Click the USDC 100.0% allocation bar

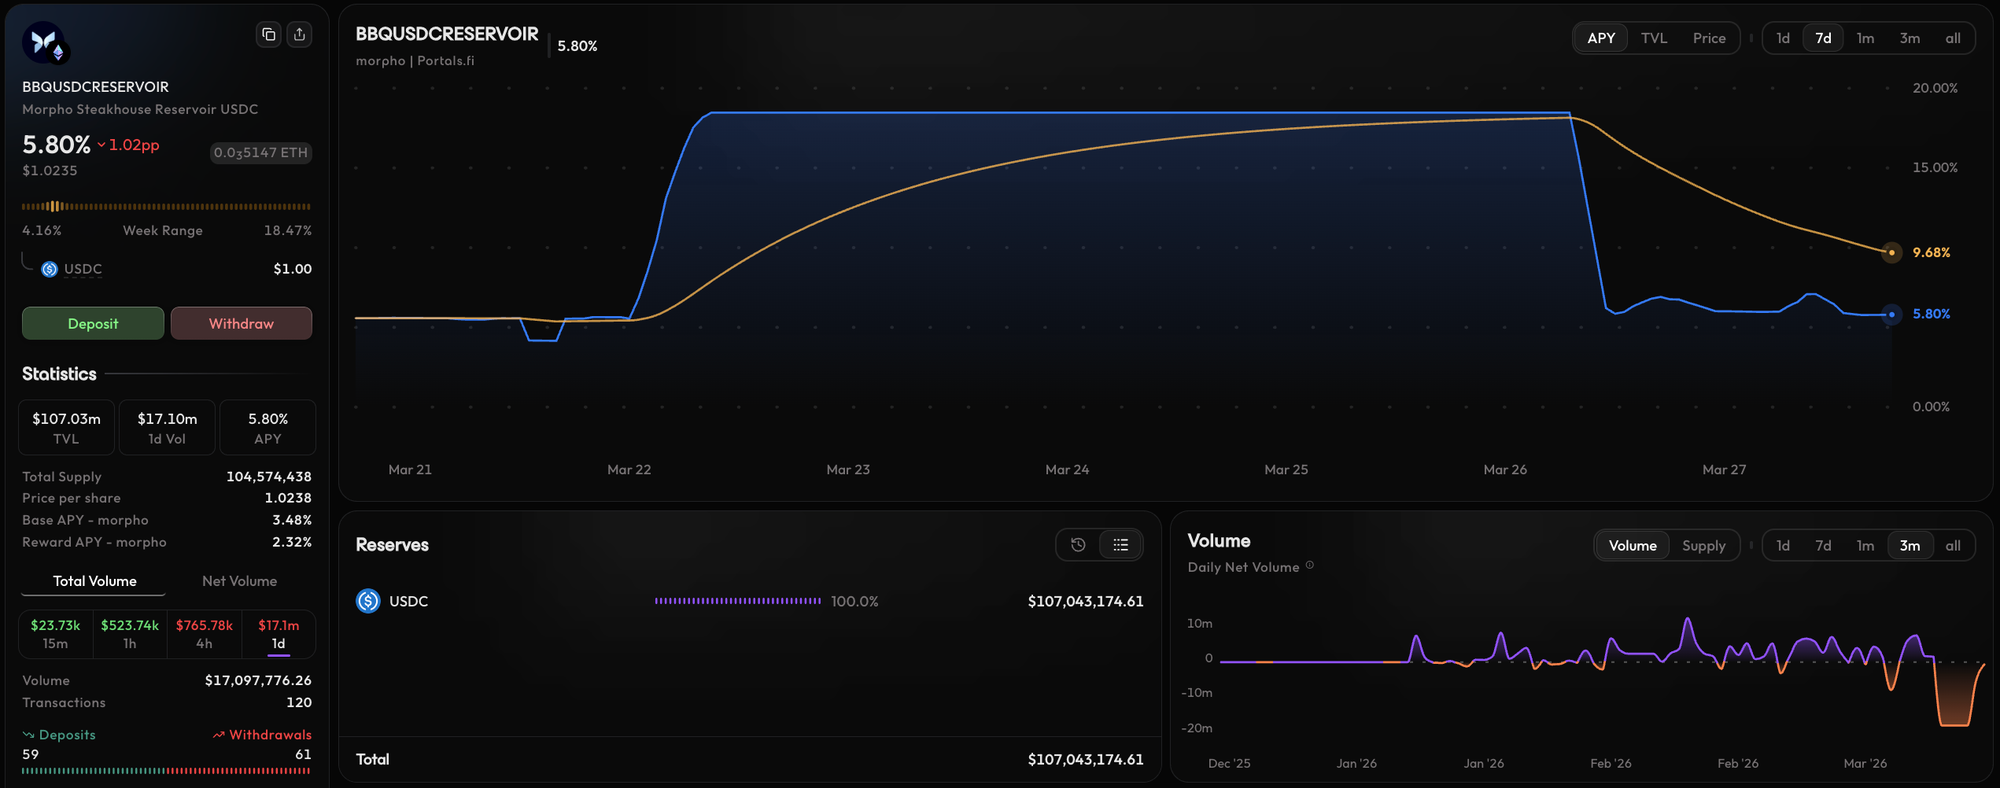point(738,601)
